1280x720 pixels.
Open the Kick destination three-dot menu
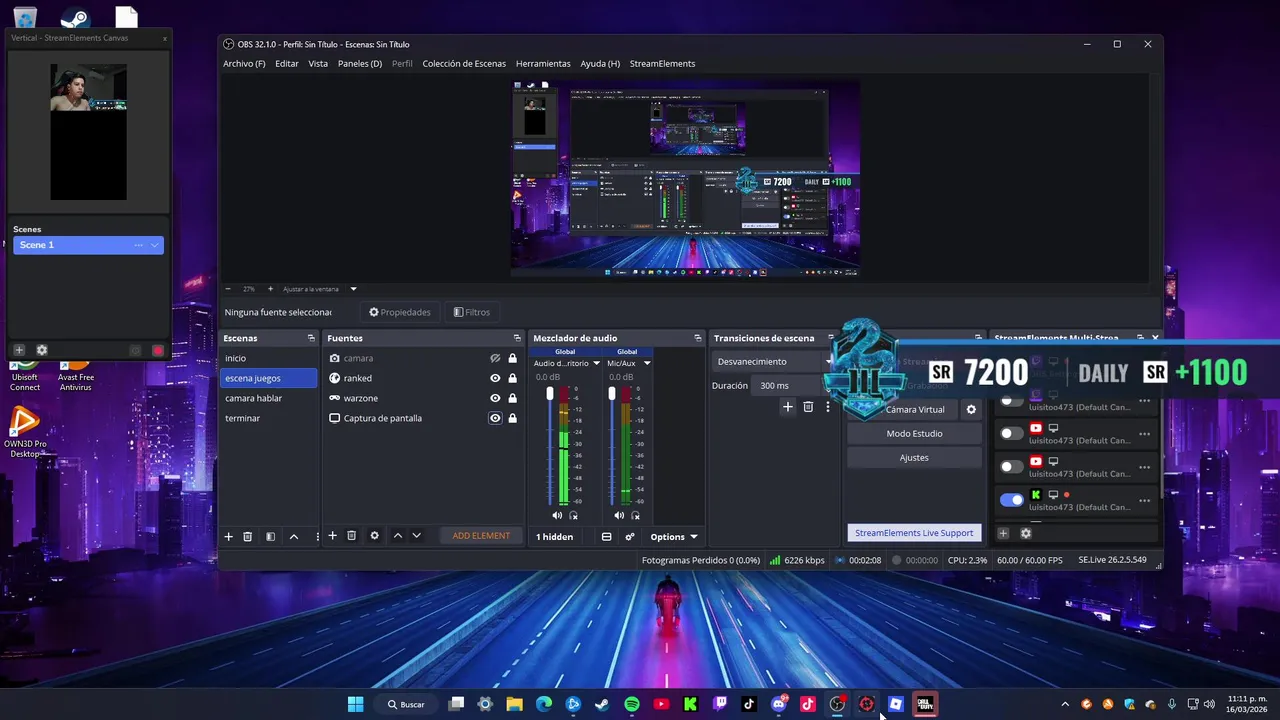tap(1144, 500)
